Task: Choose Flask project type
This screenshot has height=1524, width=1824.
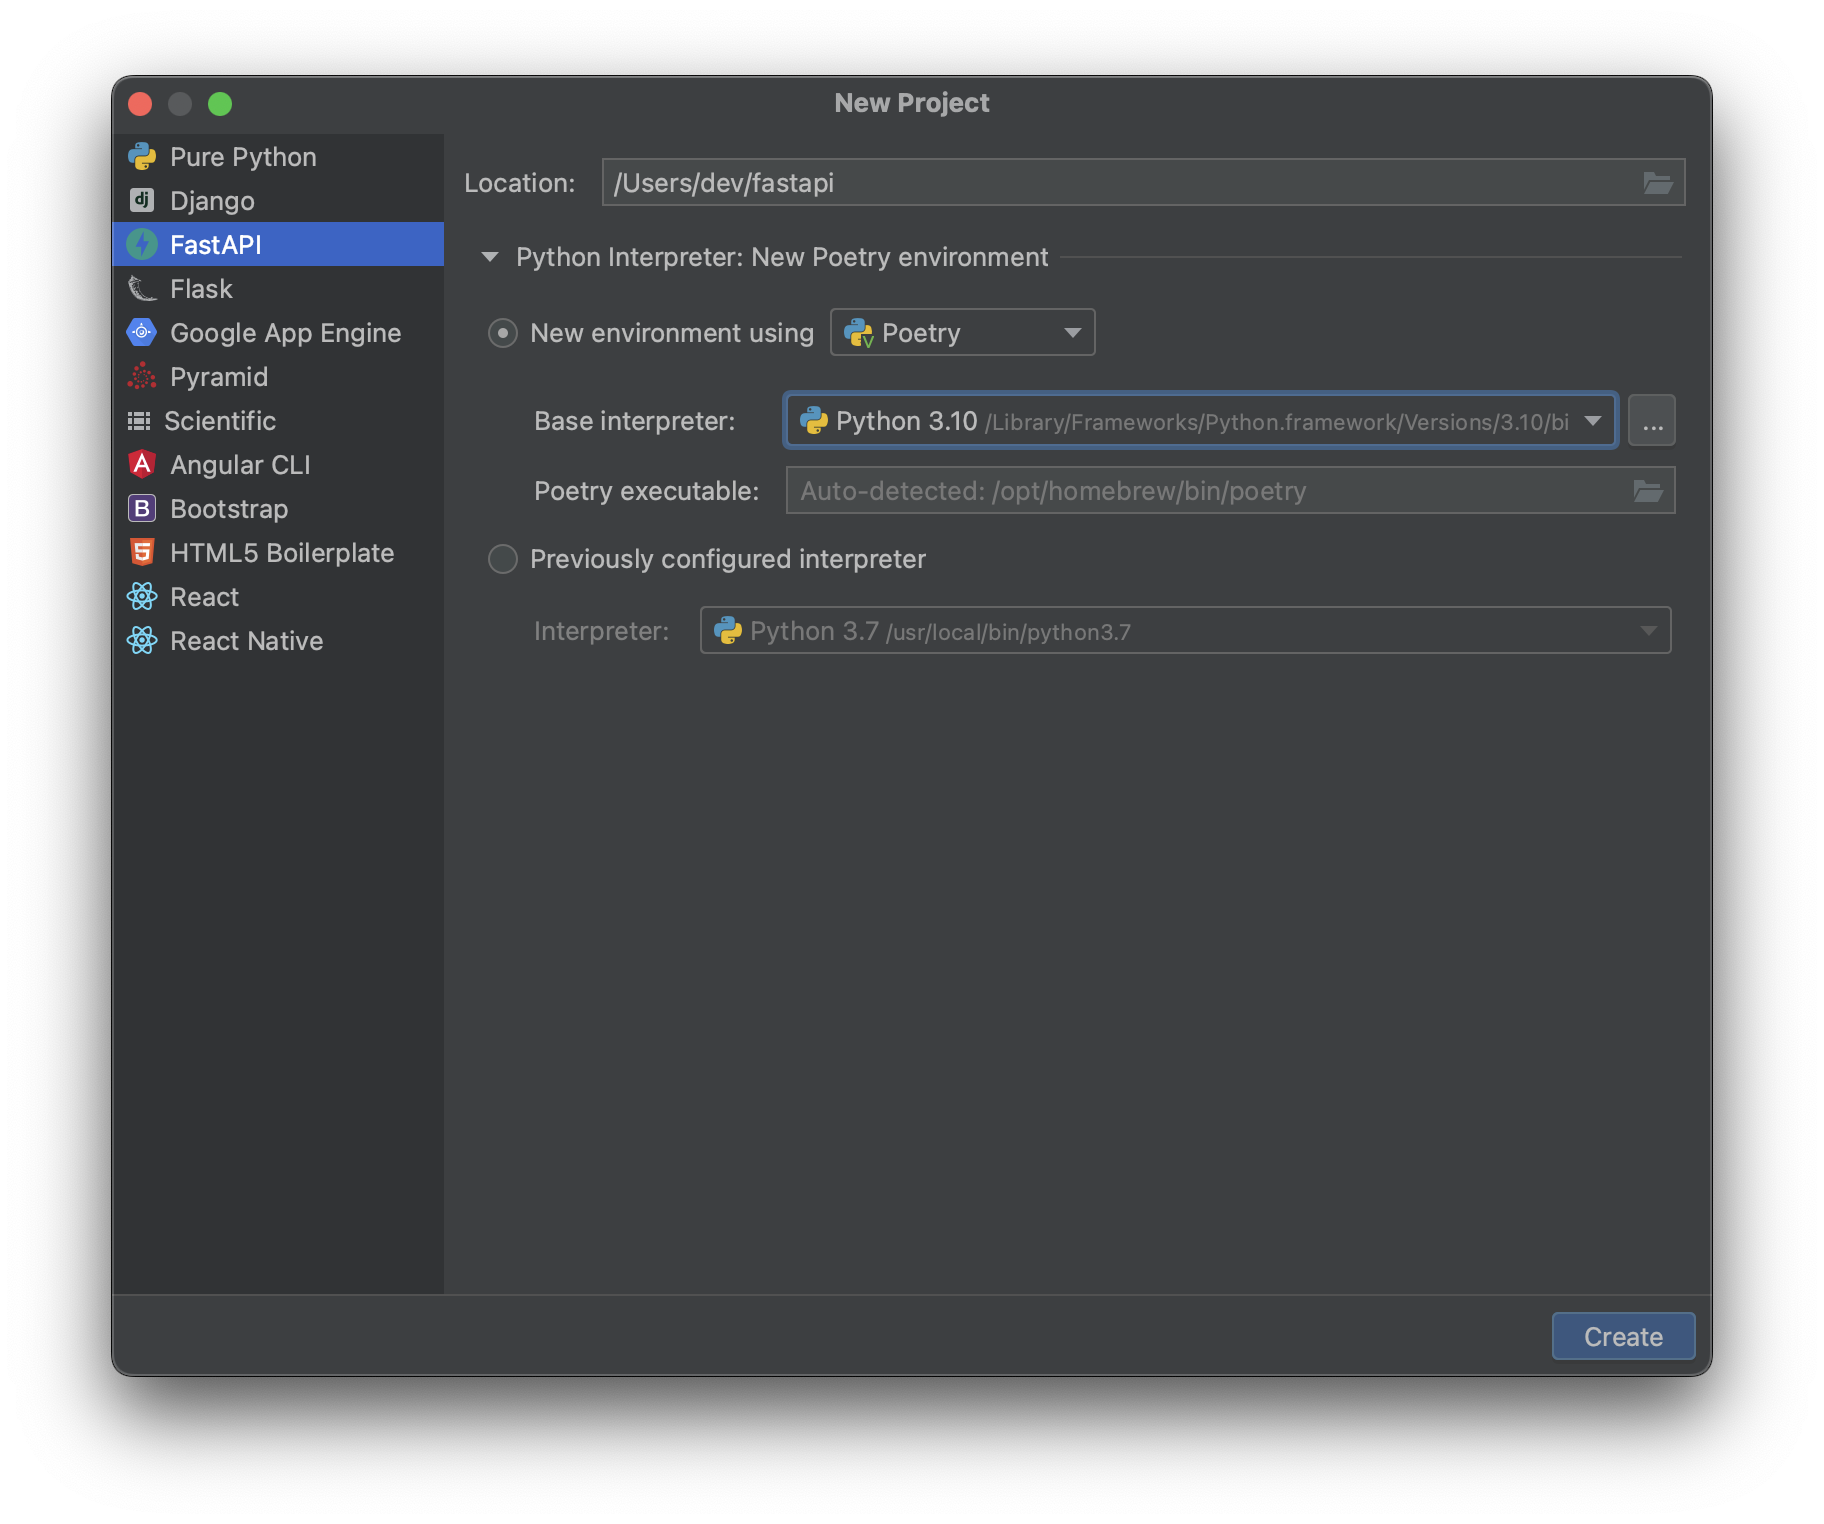Action: click(278, 289)
